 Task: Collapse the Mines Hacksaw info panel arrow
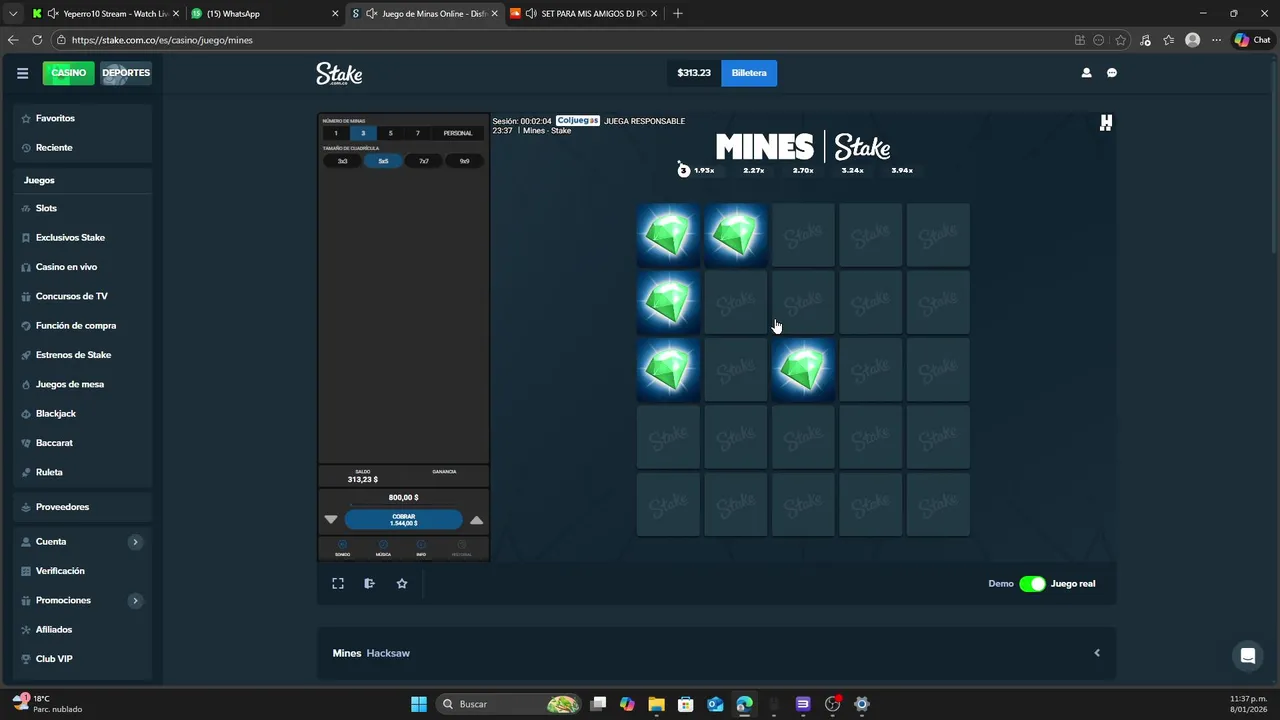(x=1097, y=653)
